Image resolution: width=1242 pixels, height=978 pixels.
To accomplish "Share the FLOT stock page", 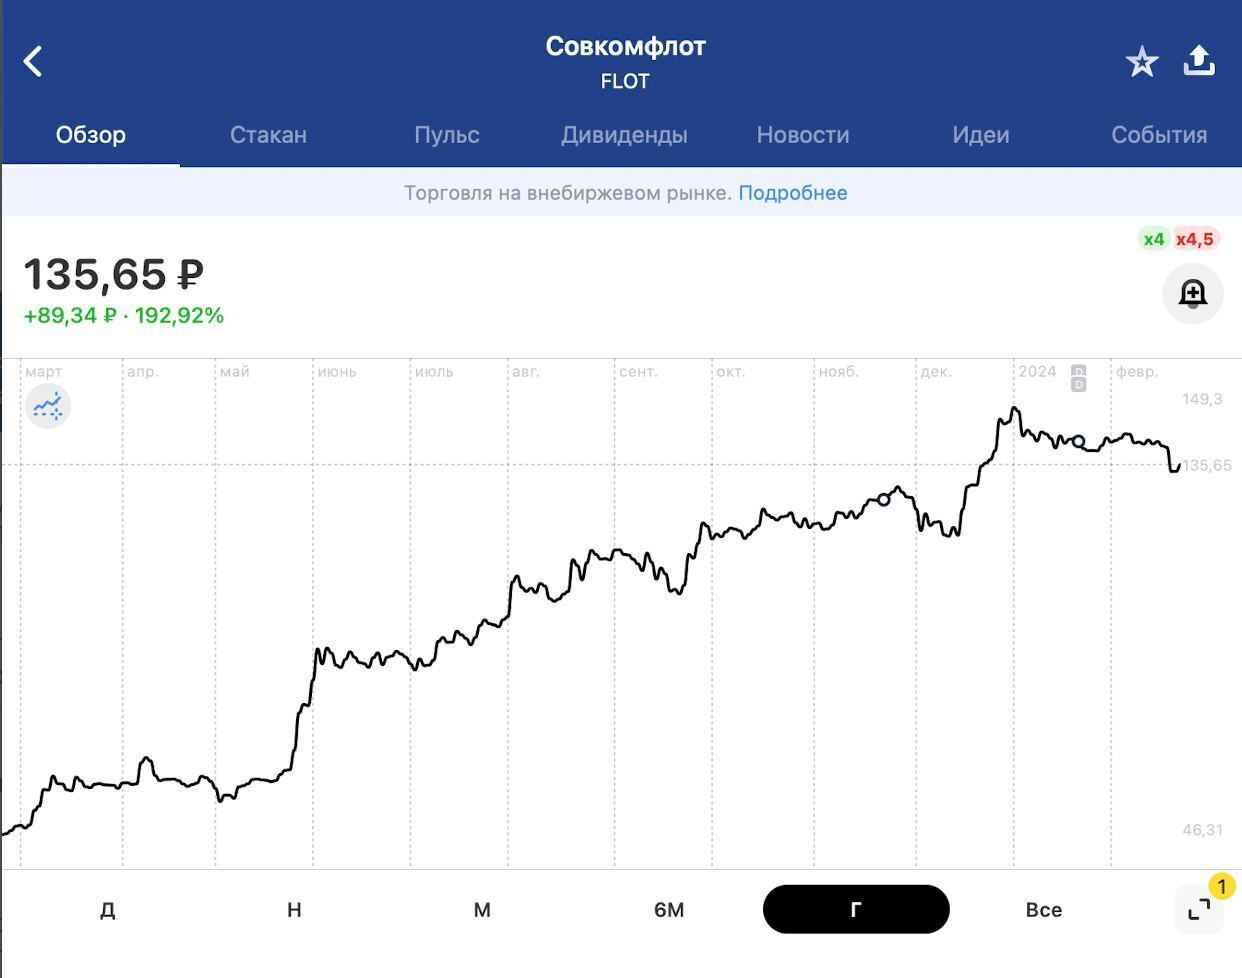I will coord(1199,61).
